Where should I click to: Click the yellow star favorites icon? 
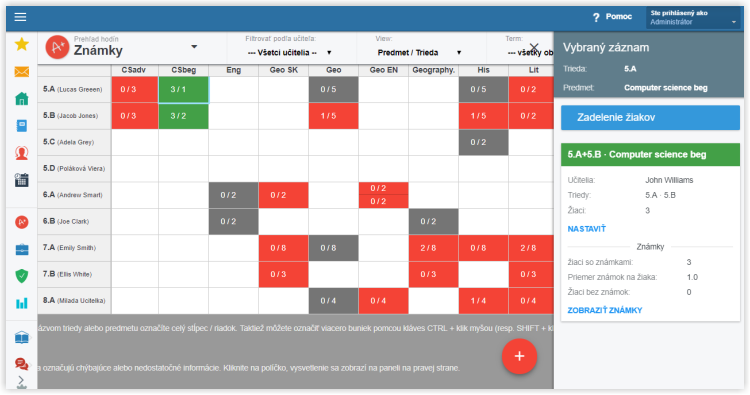click(x=22, y=44)
